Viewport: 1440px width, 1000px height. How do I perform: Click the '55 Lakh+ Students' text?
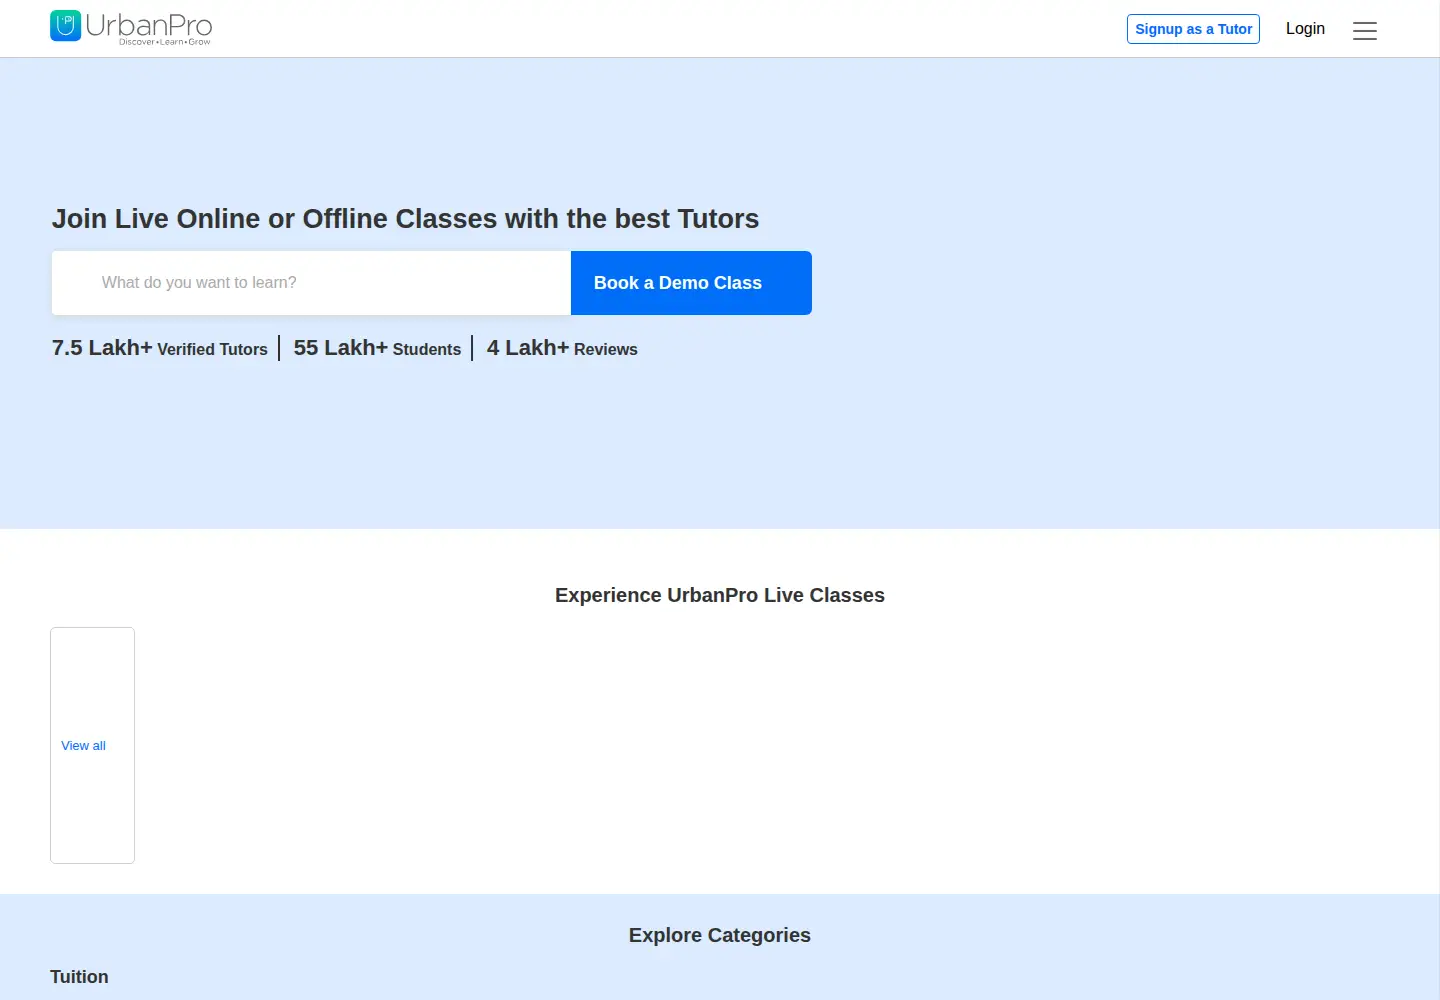click(x=377, y=348)
